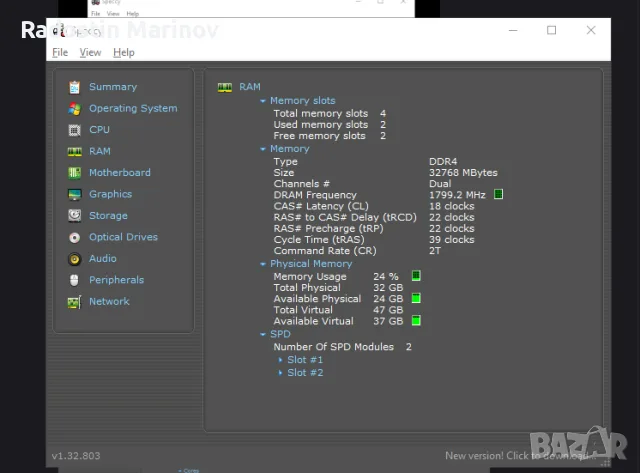
Task: Collapse the Memory slots section
Action: click(263, 101)
